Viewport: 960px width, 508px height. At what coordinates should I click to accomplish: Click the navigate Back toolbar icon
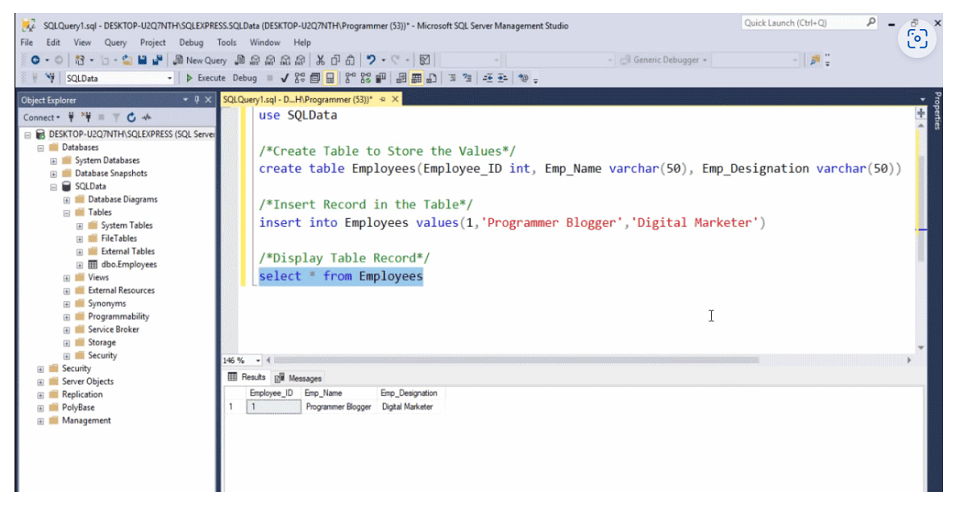(x=35, y=60)
